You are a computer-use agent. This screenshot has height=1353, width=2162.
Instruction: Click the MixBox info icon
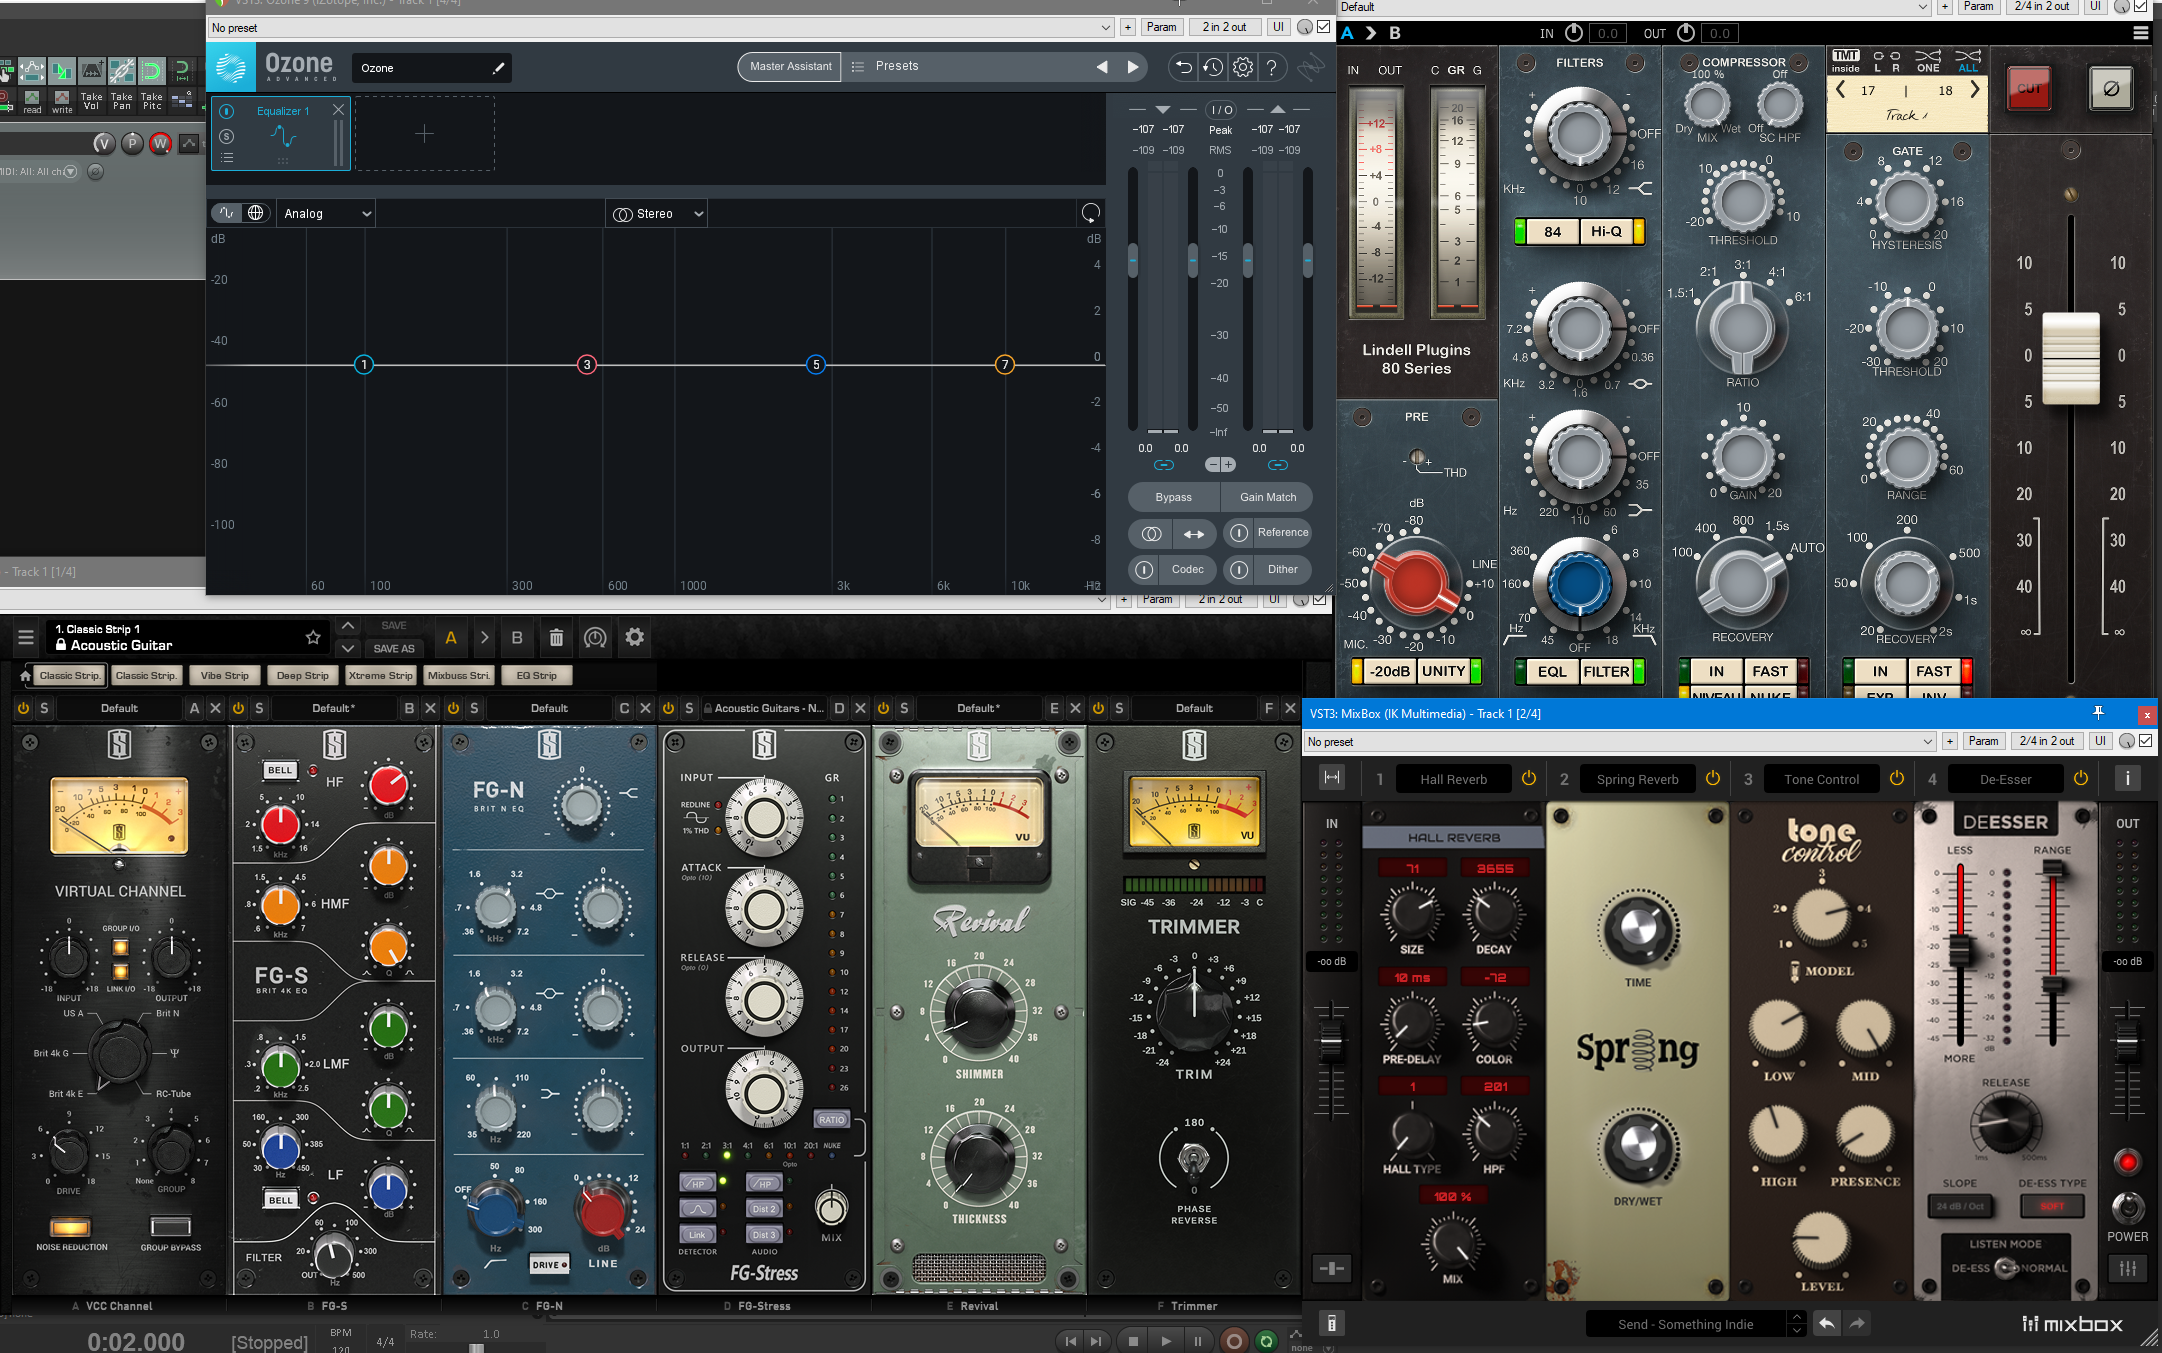coord(2128,778)
